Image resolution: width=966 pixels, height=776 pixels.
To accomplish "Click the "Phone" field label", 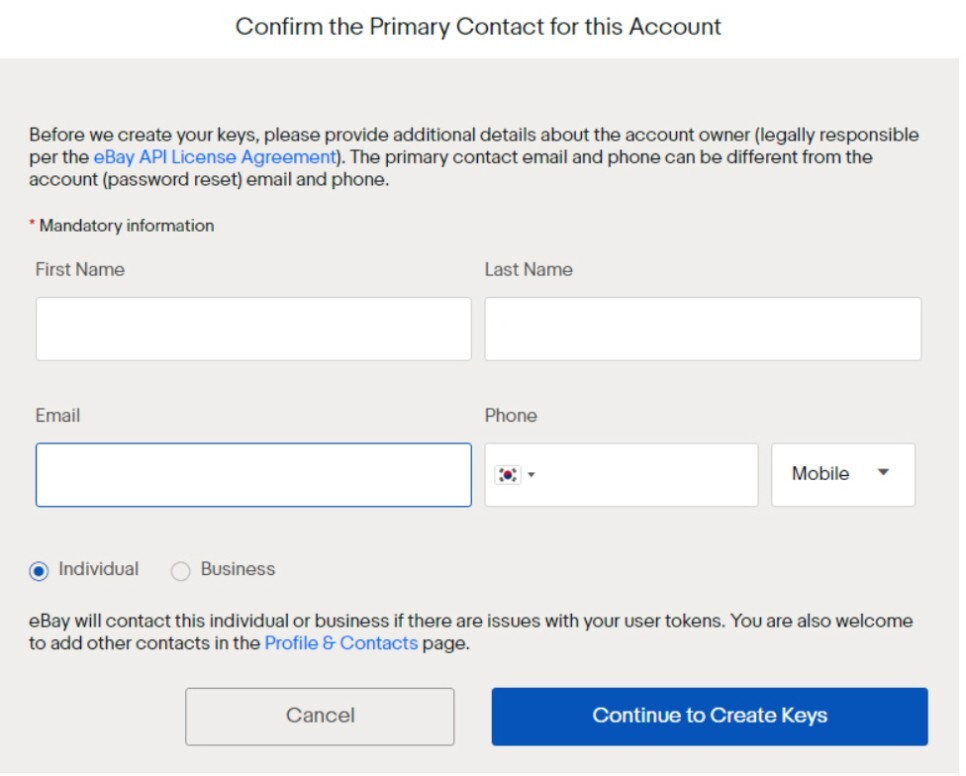I will click(x=510, y=415).
